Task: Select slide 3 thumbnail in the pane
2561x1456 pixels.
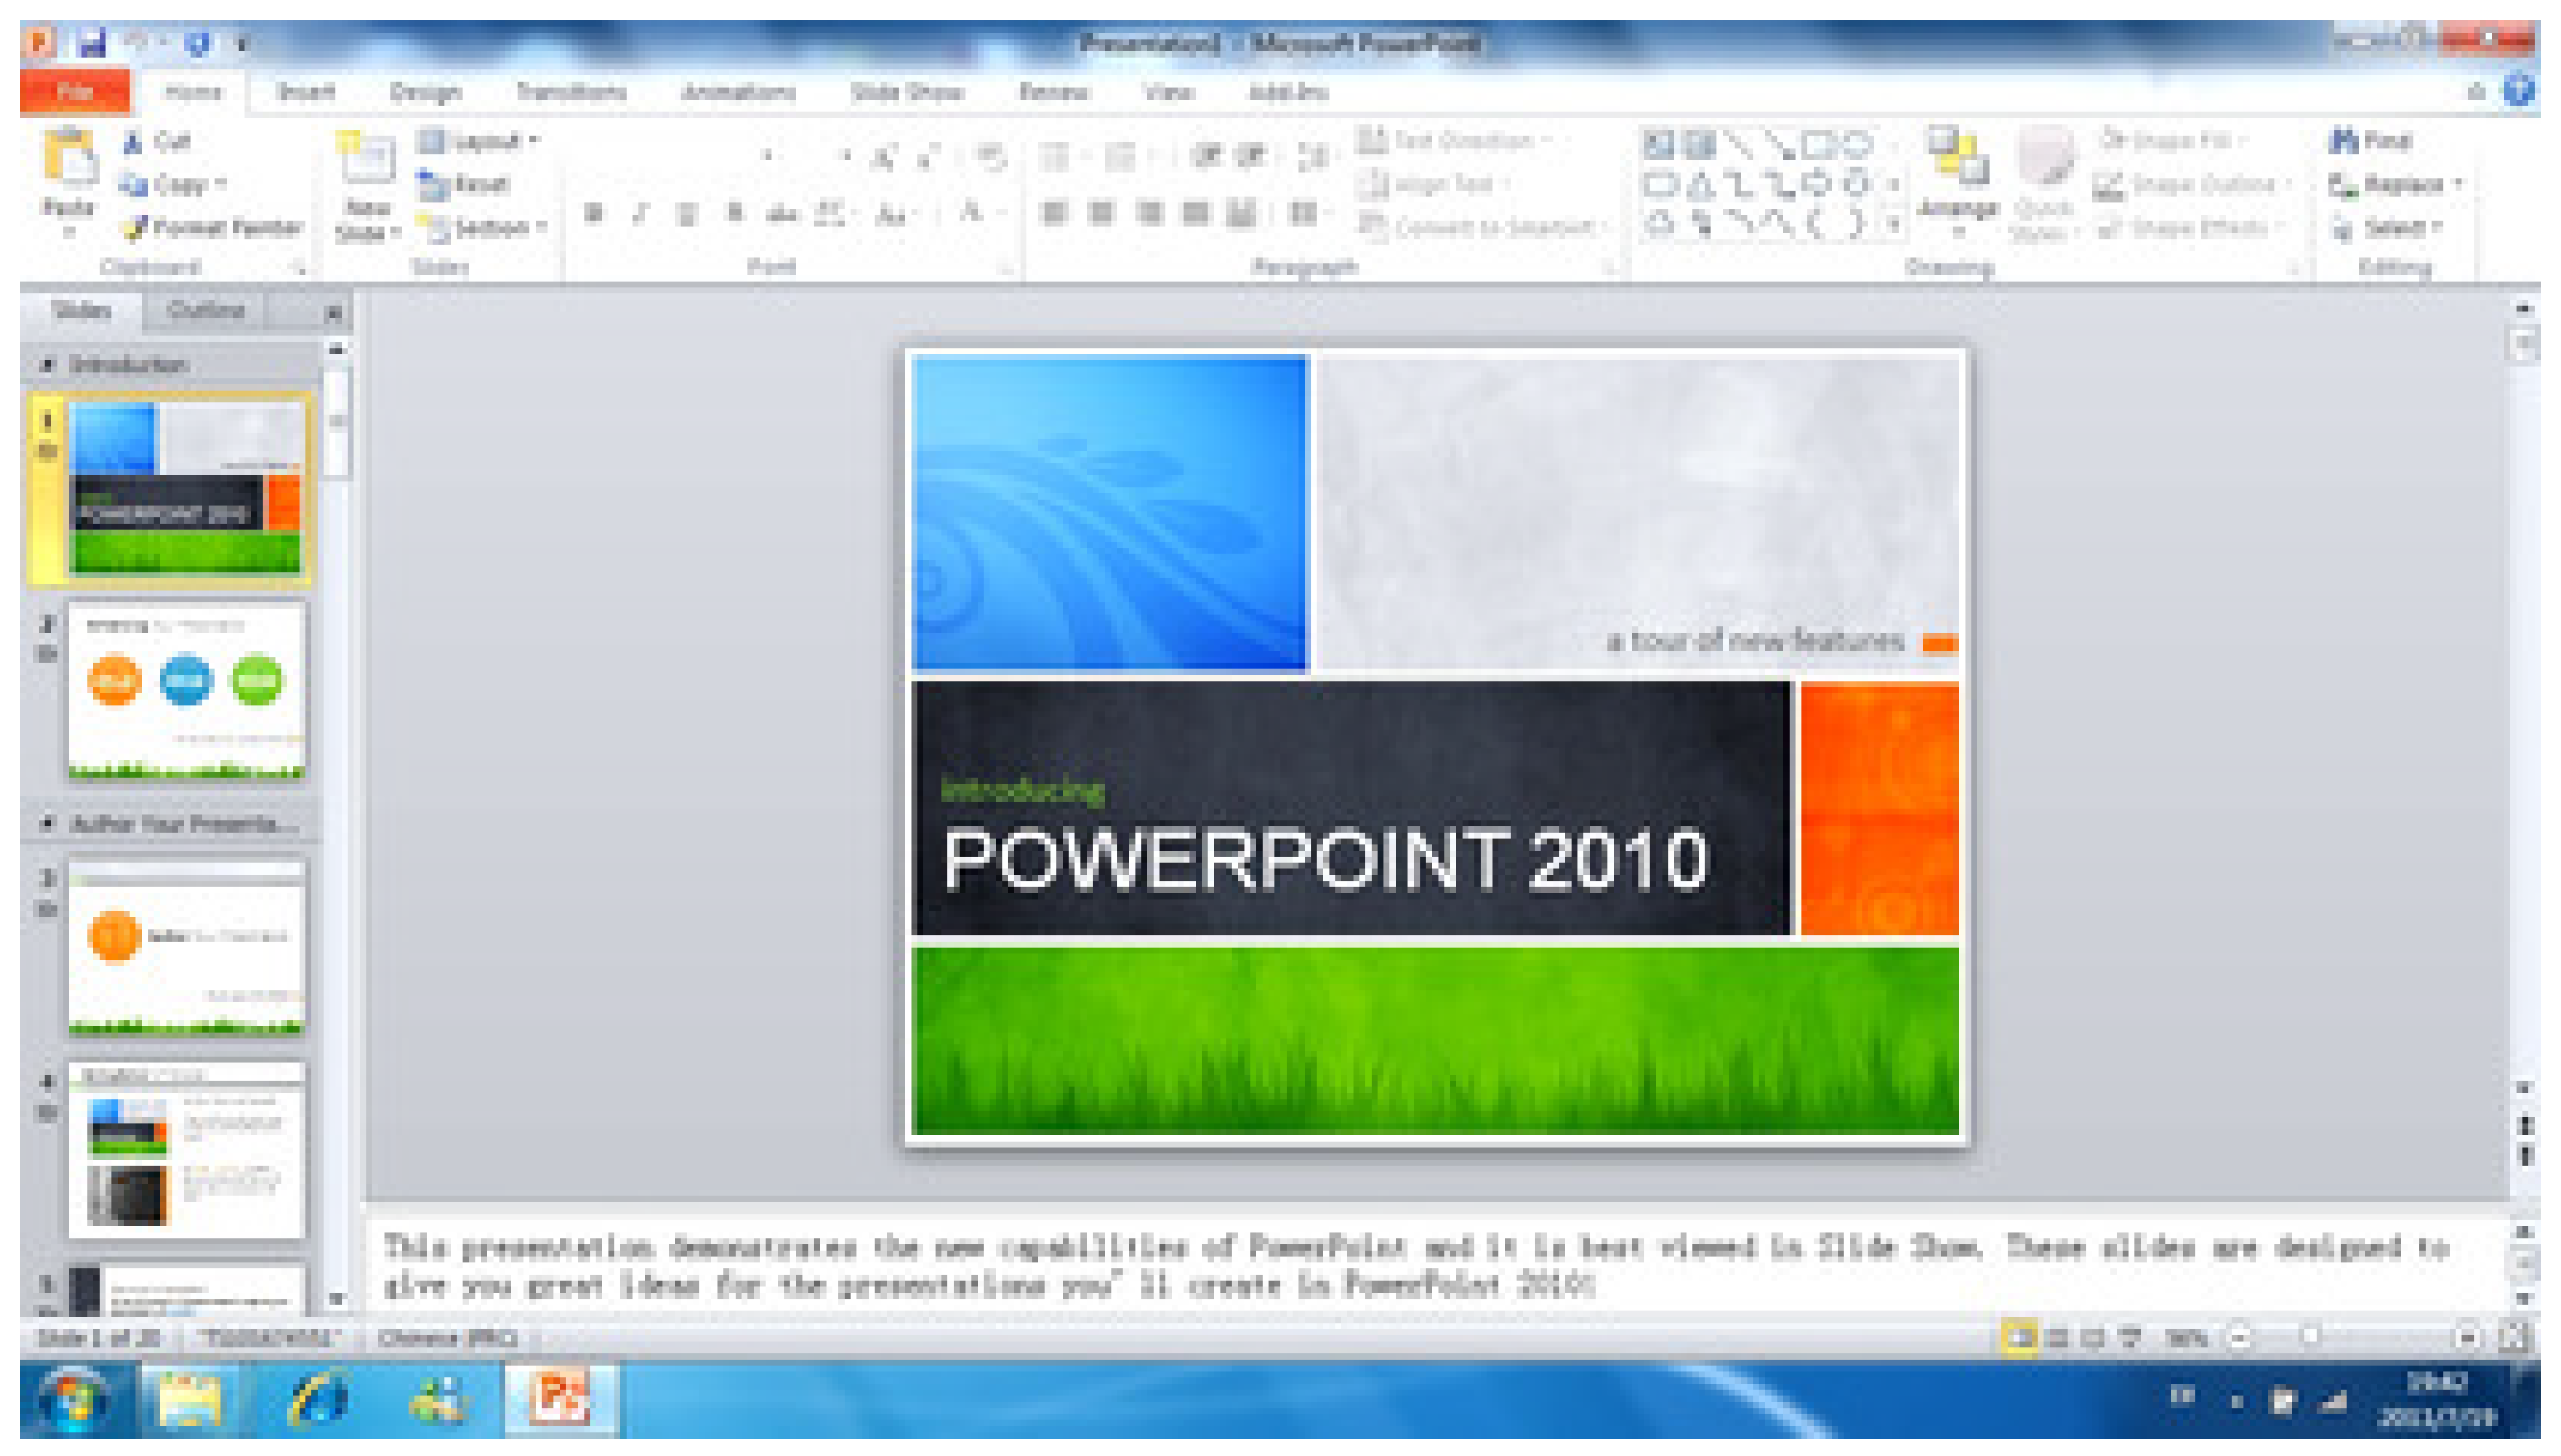Action: pos(187,948)
